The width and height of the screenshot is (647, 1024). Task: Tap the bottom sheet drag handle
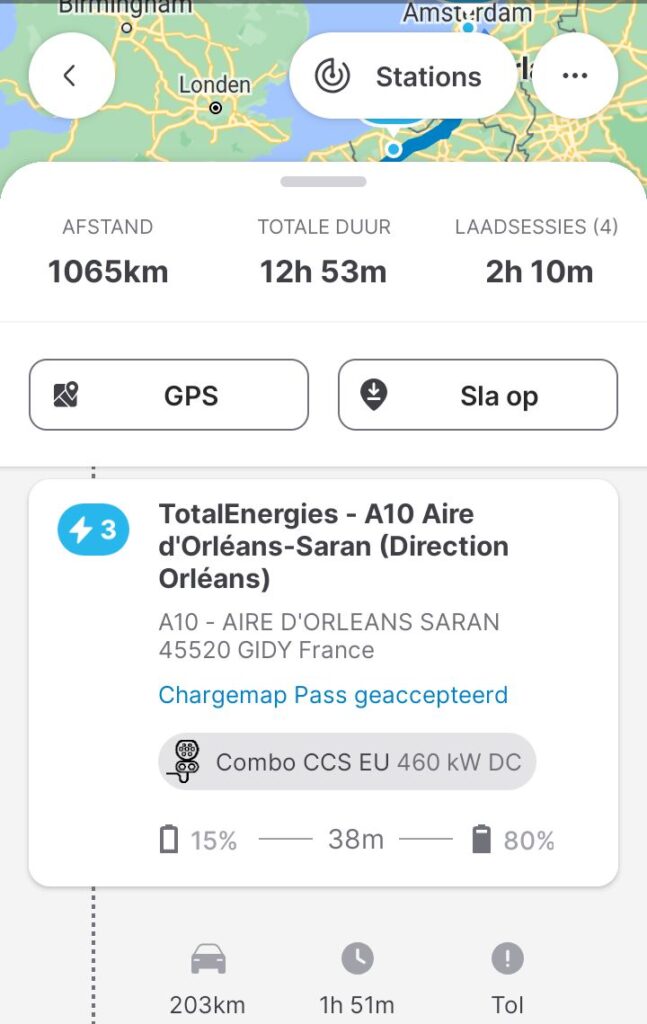(x=323, y=182)
